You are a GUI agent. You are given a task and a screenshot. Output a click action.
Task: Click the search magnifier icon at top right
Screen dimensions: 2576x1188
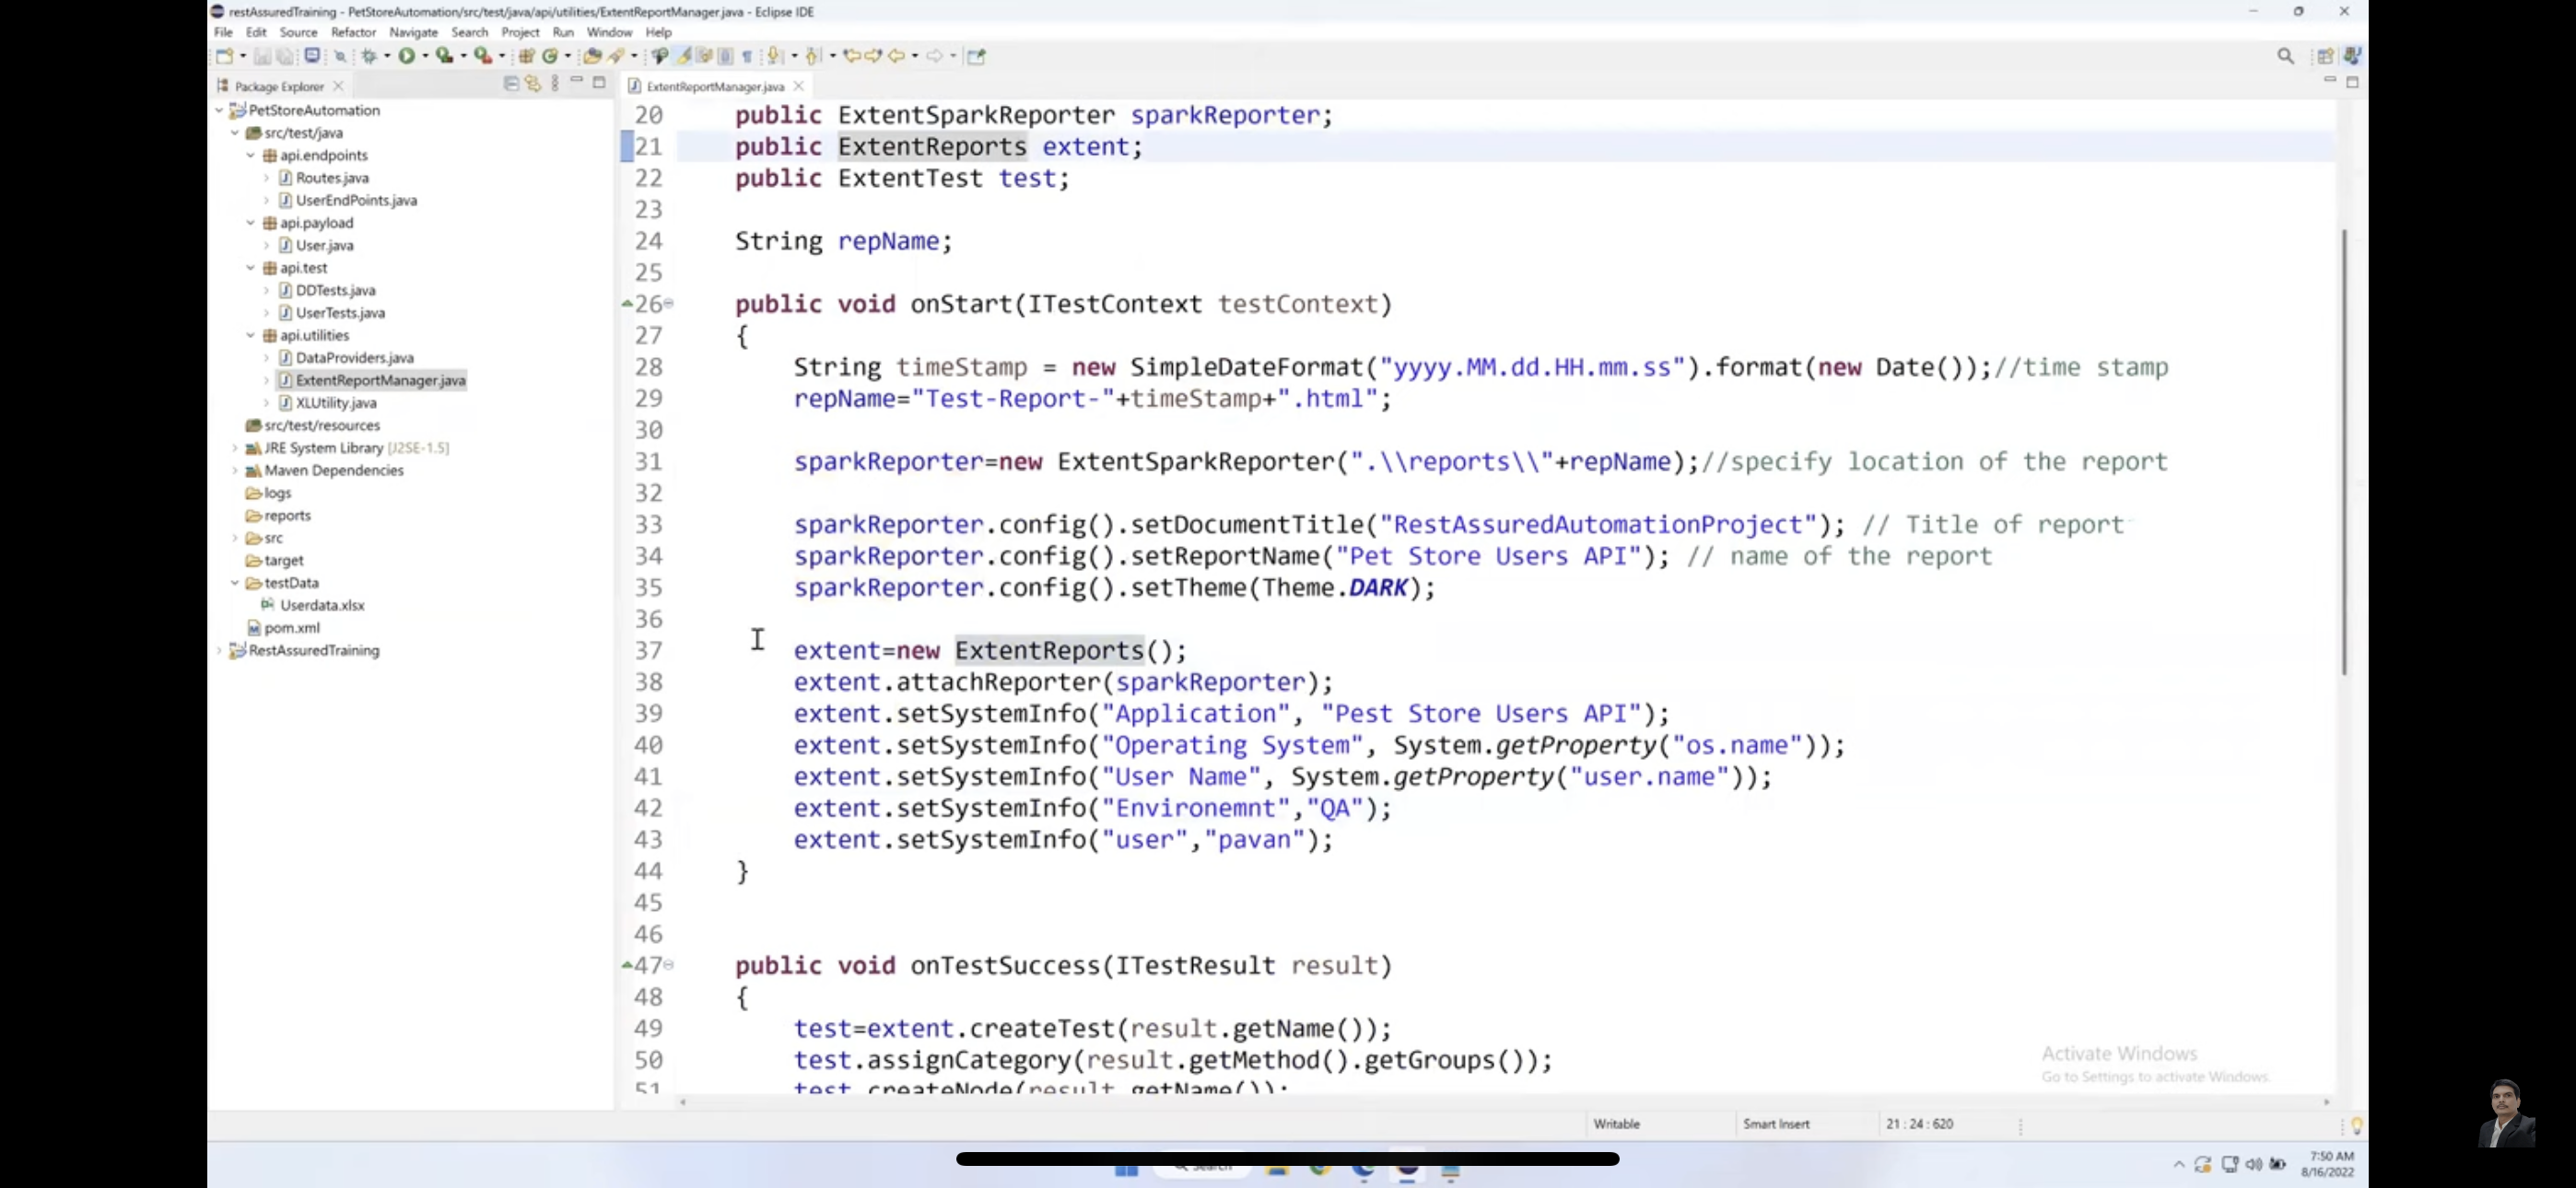2285,56
